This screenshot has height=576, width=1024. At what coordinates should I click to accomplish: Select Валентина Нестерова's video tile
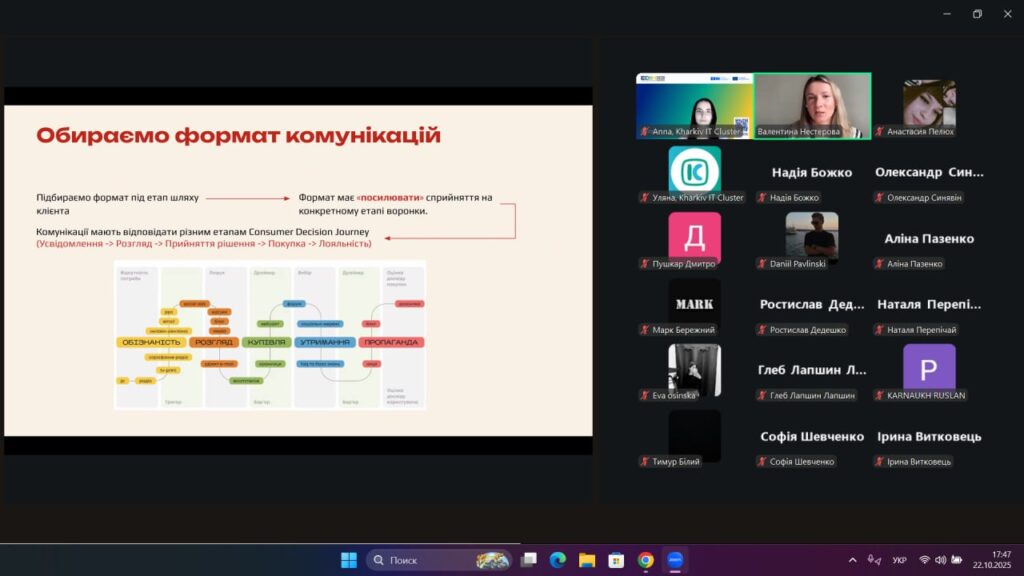tap(812, 104)
